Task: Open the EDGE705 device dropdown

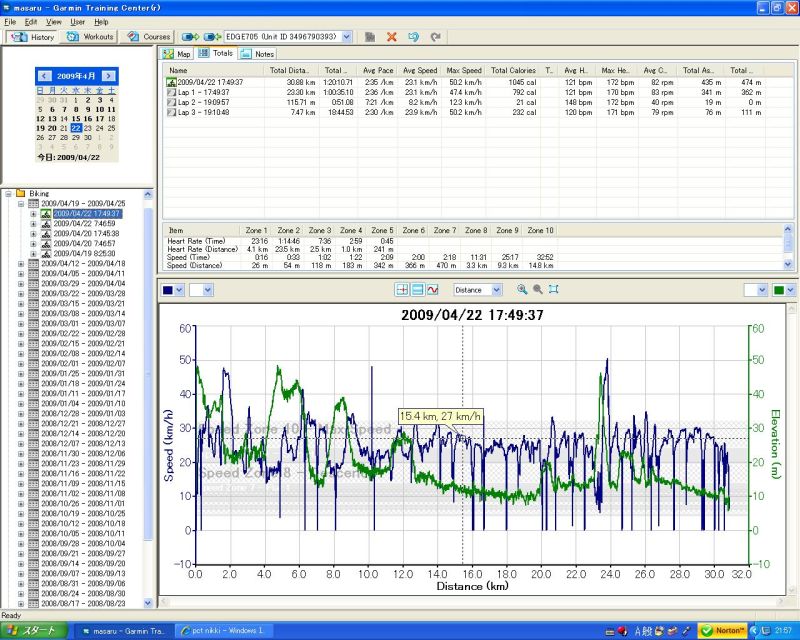Action: click(x=347, y=37)
